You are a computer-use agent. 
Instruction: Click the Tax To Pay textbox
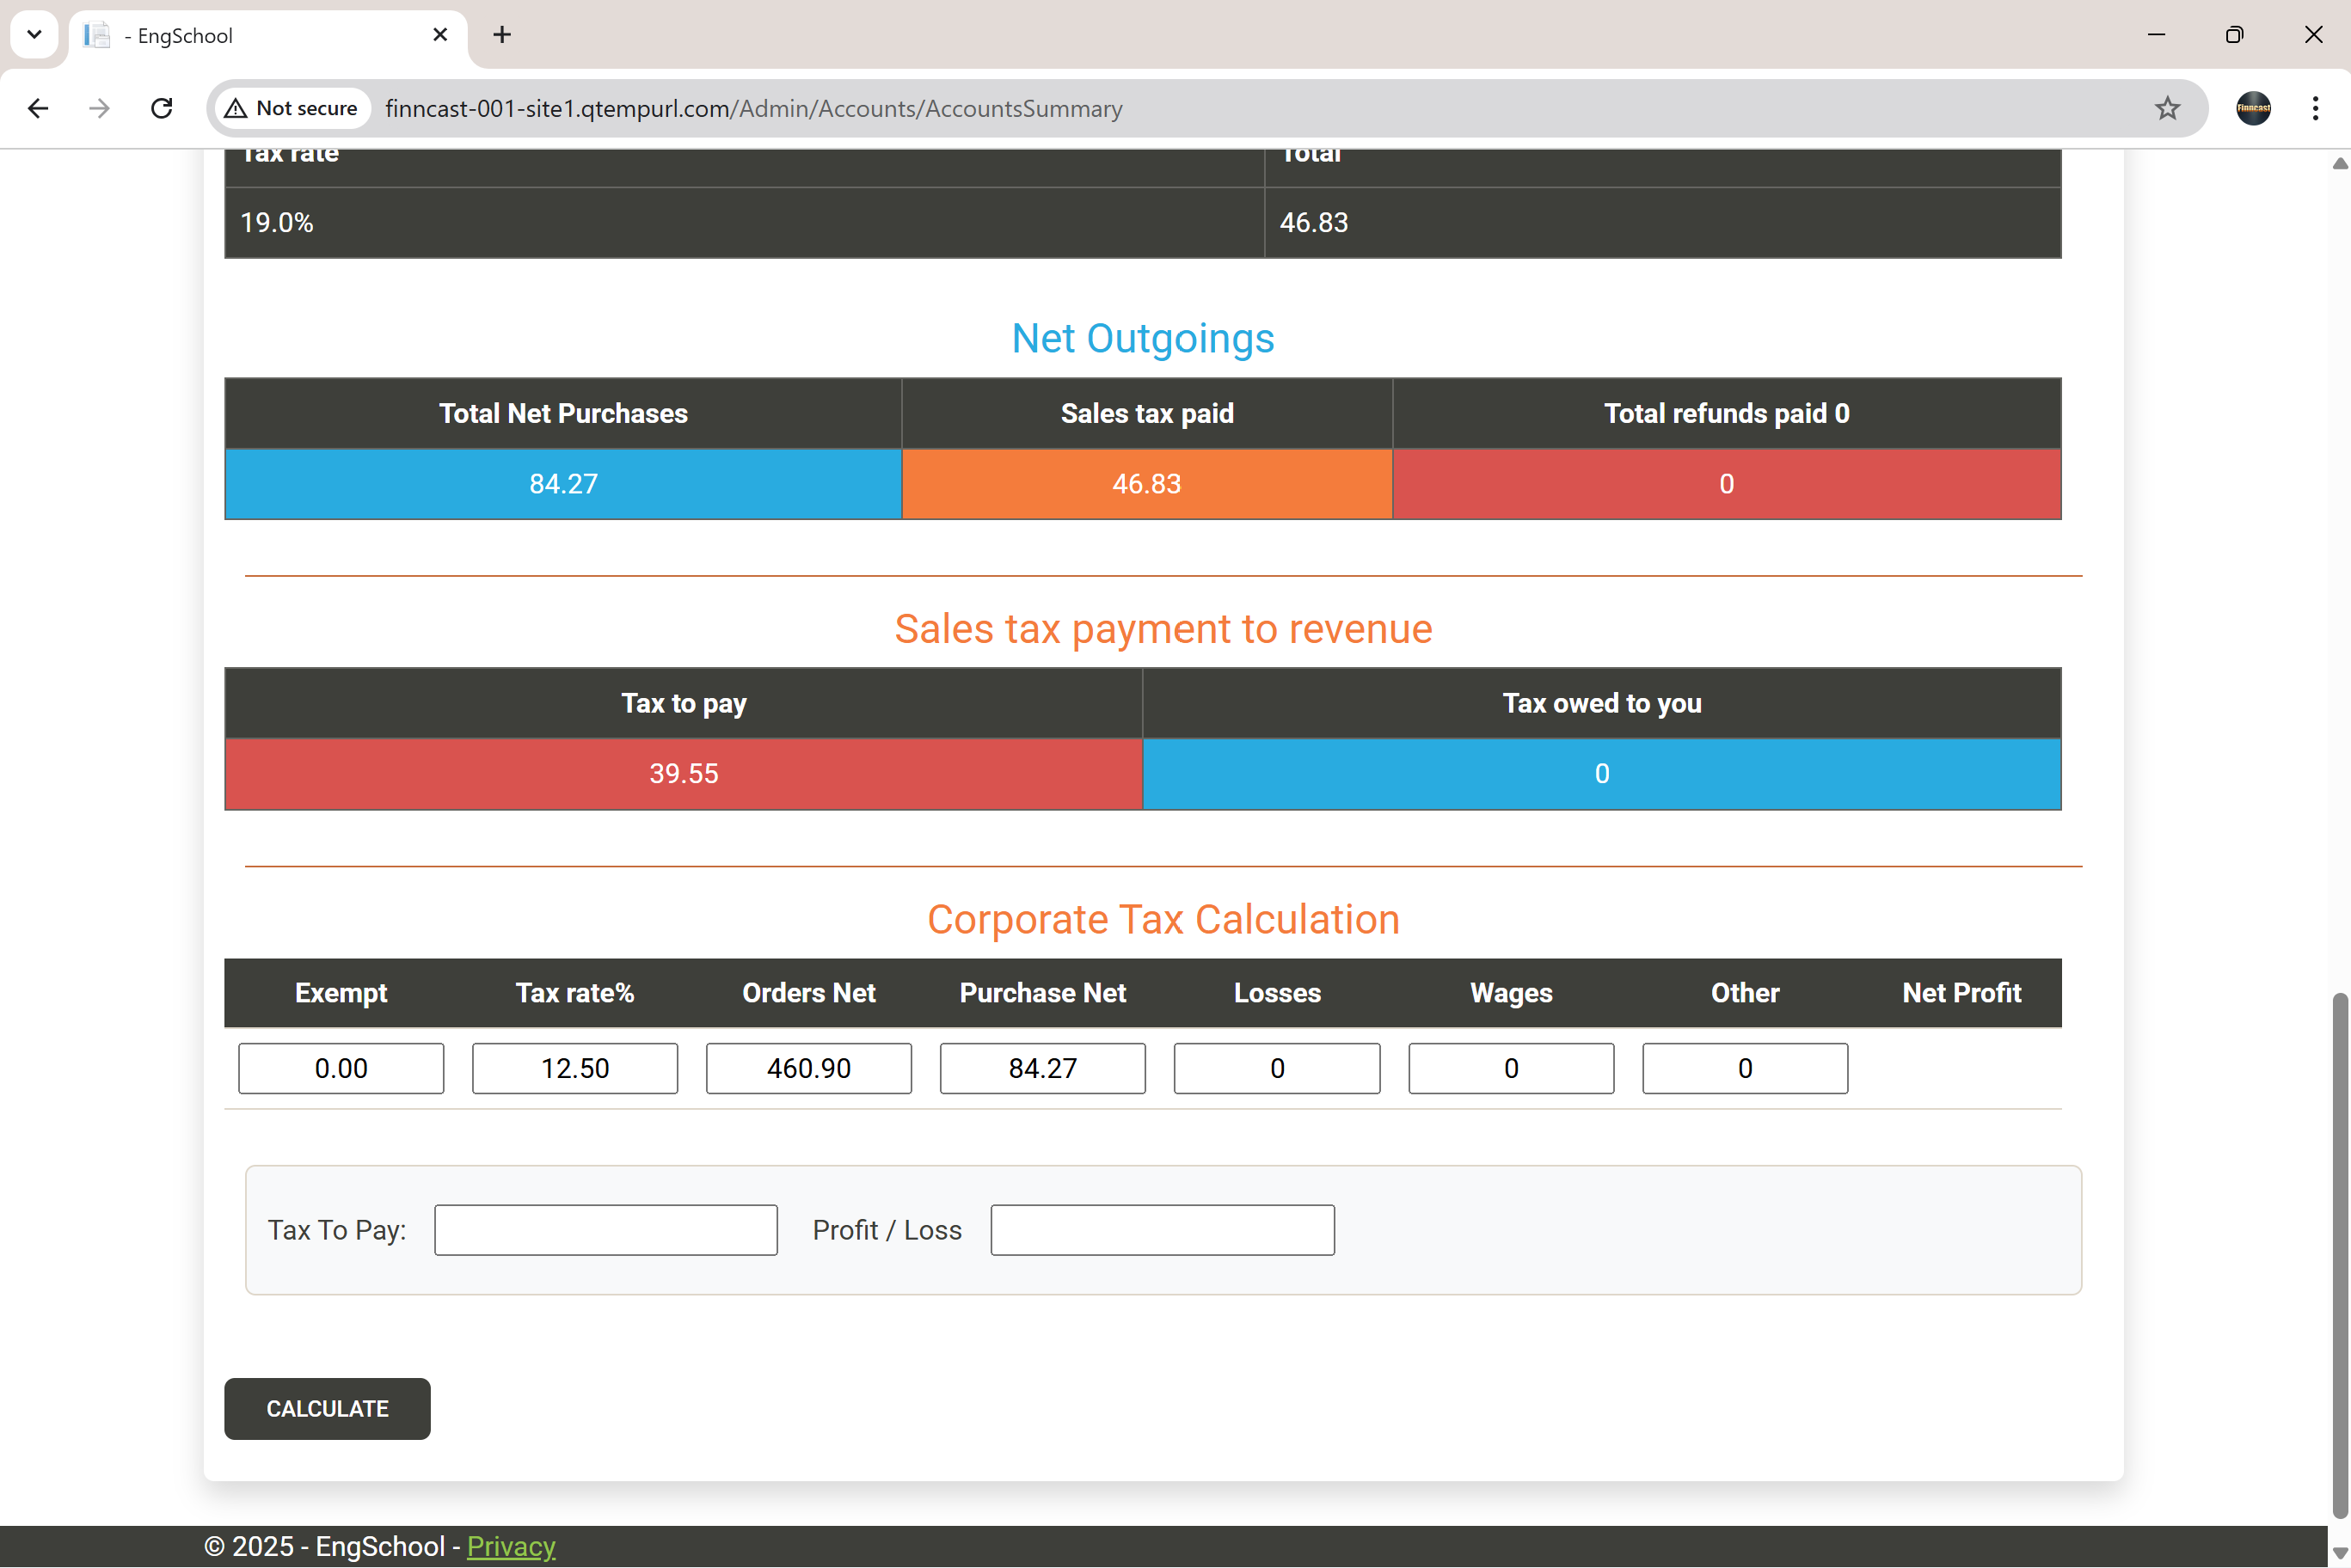coord(605,1230)
